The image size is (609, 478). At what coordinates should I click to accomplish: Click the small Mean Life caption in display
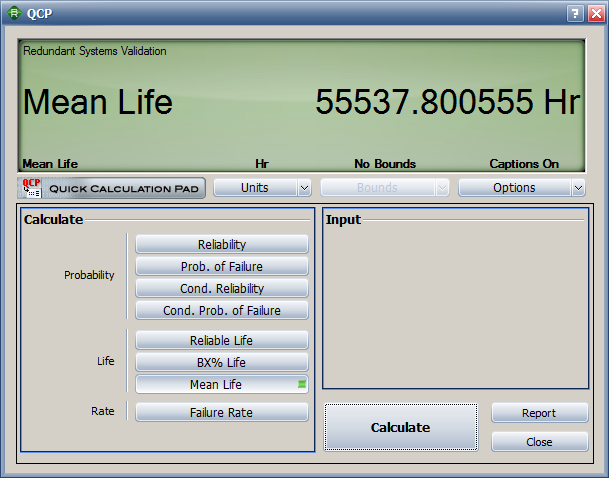pyautogui.click(x=50, y=164)
